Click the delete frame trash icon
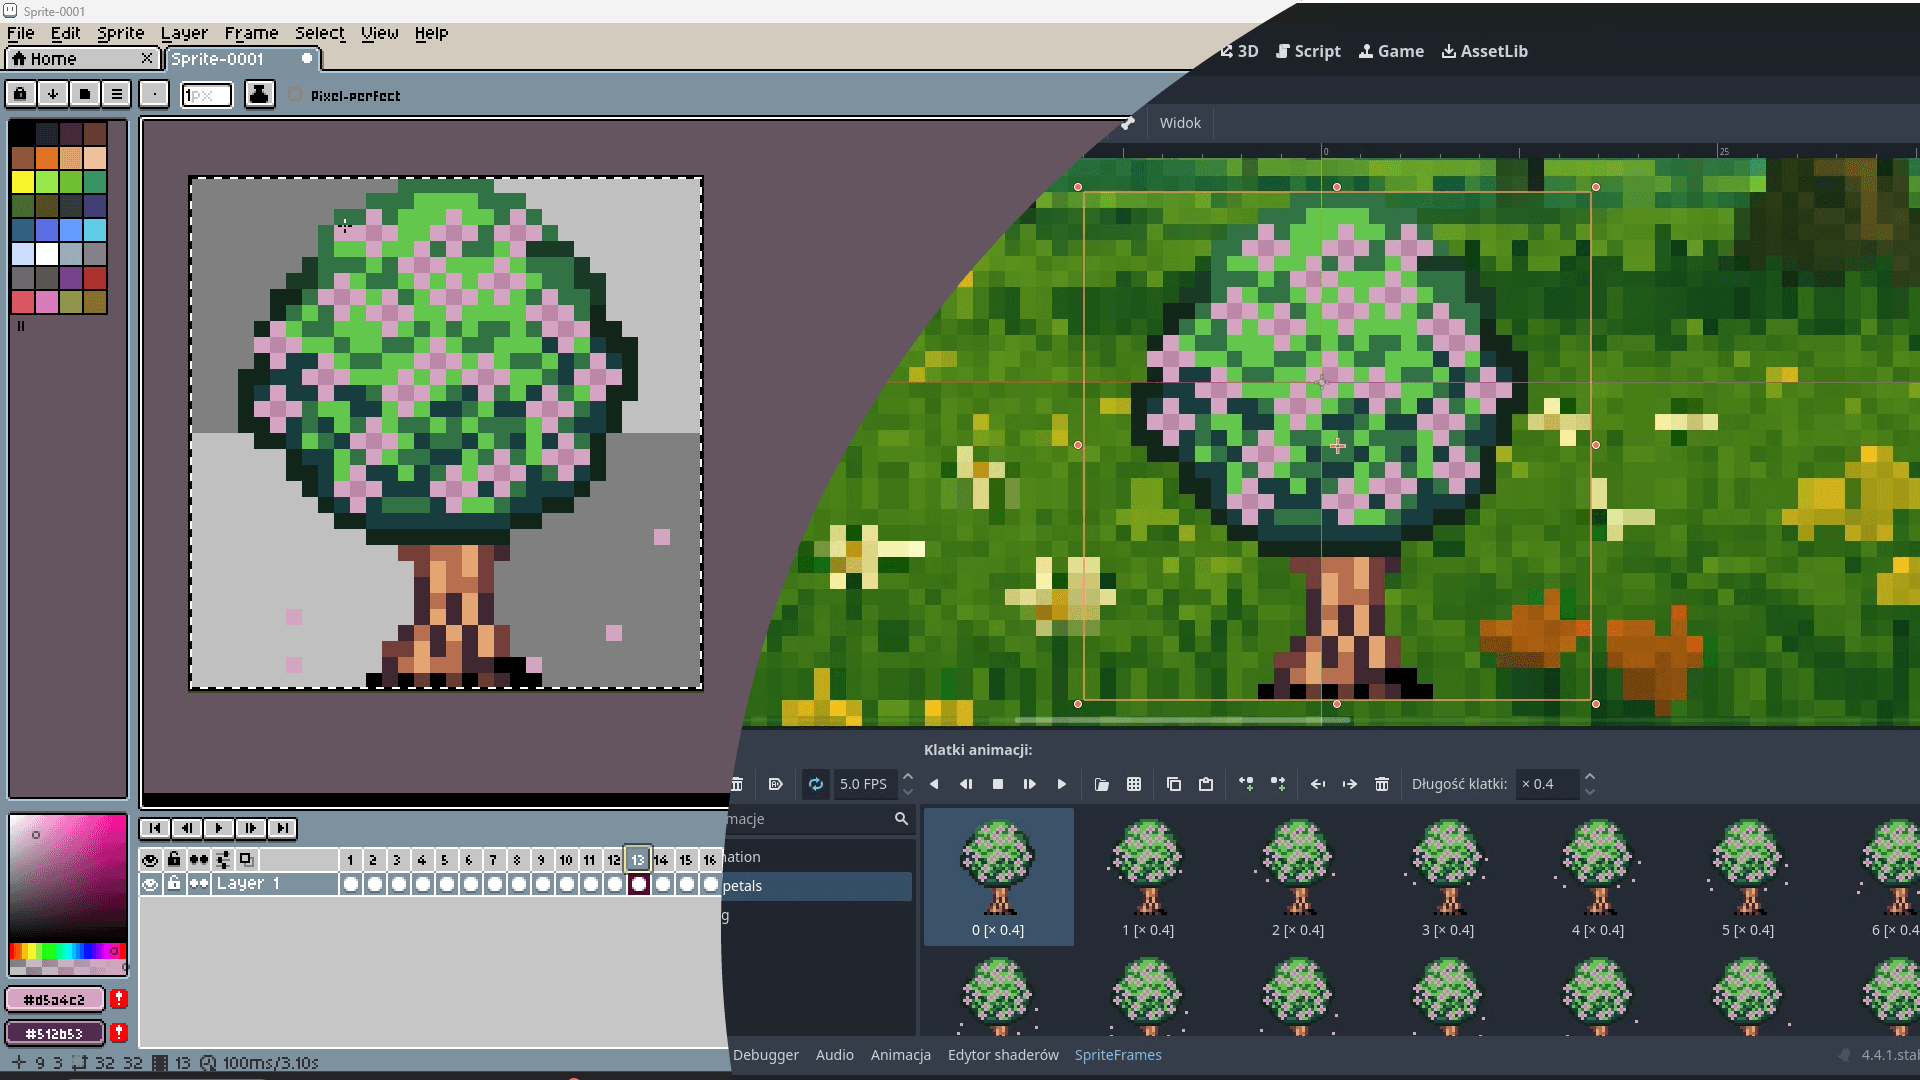Image resolution: width=1920 pixels, height=1080 pixels. (x=1382, y=784)
